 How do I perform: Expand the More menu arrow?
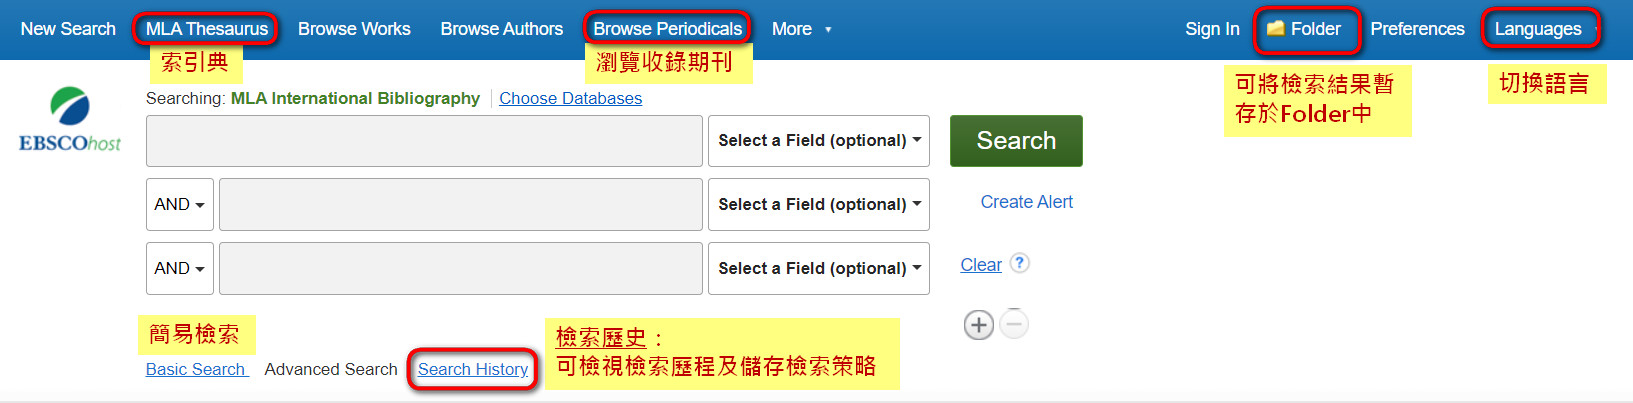(828, 30)
